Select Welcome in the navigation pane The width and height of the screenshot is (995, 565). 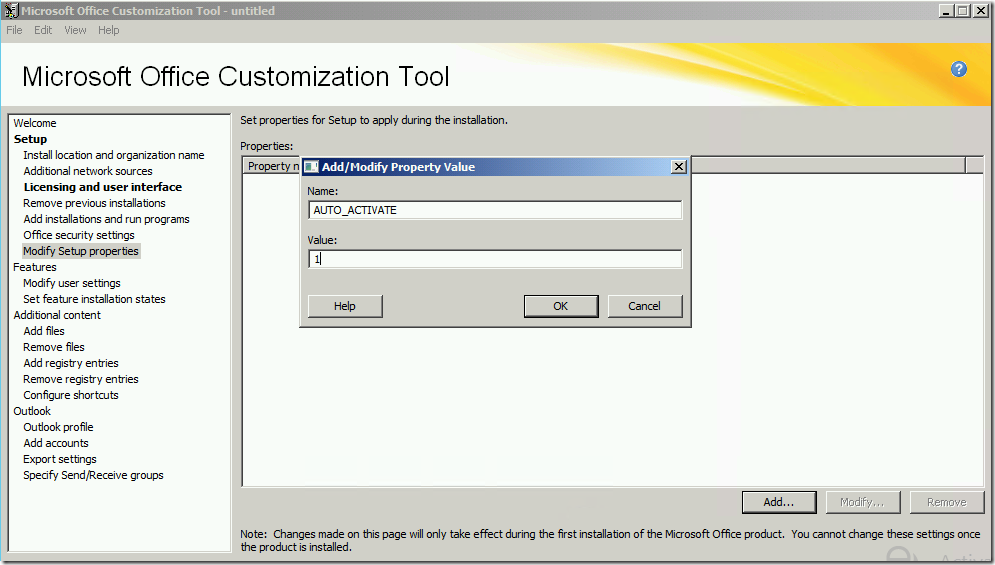[x=35, y=123]
